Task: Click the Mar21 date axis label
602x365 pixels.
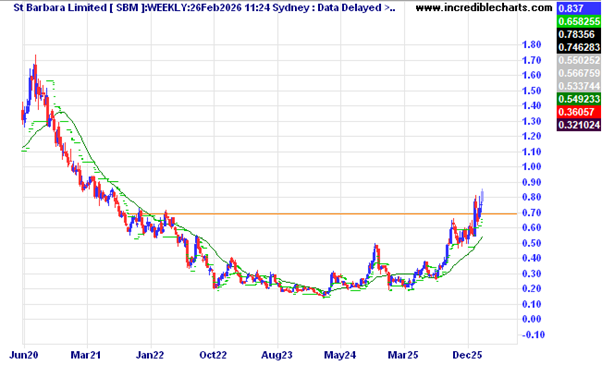Action: pos(86,355)
